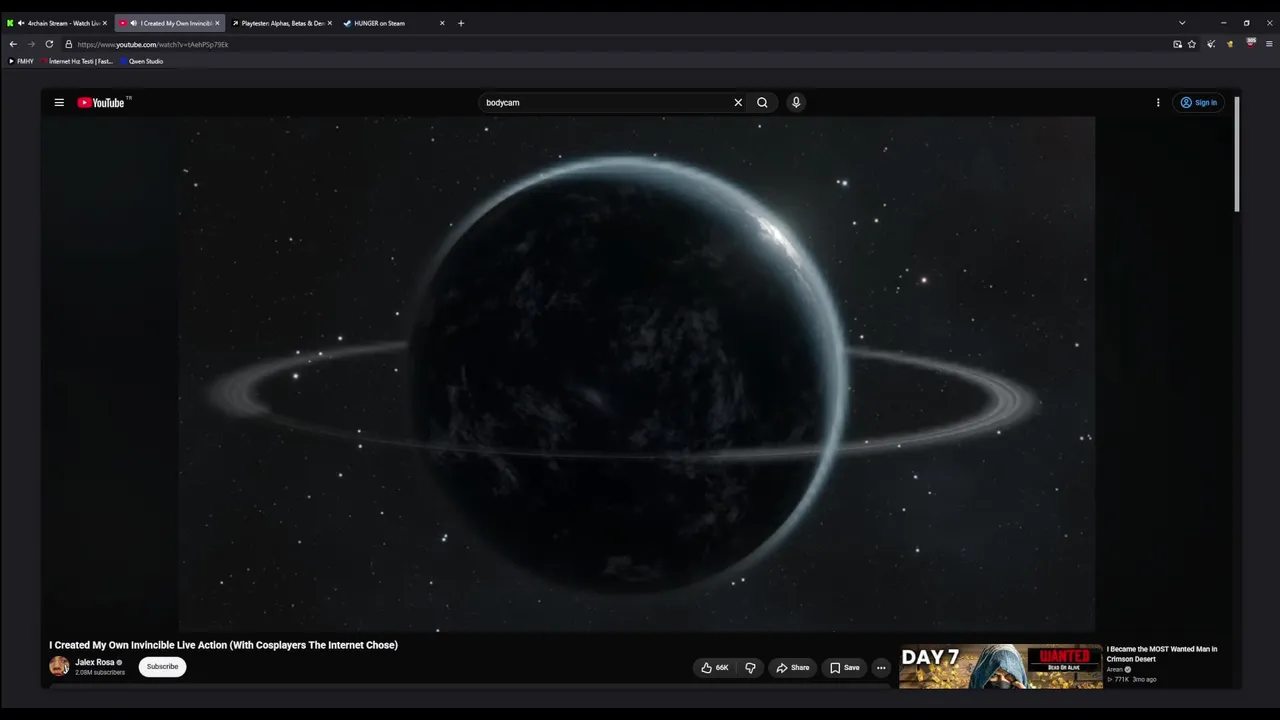Clear the bodycam search text
Image resolution: width=1280 pixels, height=720 pixels.
[x=738, y=102]
